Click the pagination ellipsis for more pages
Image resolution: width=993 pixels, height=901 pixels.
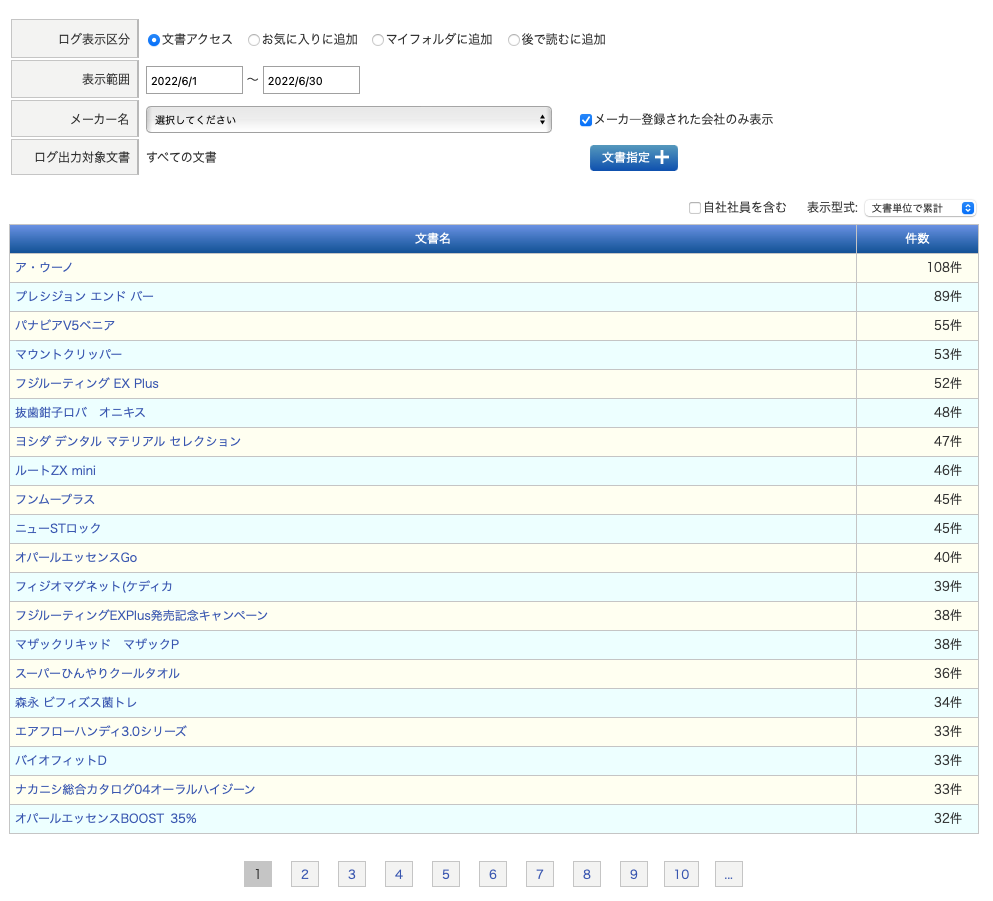tap(728, 874)
